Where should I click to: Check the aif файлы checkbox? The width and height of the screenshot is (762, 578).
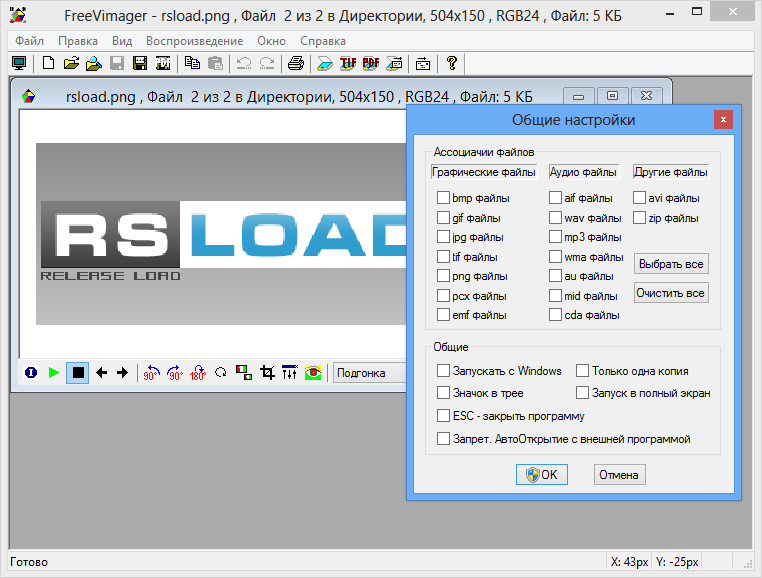click(x=555, y=198)
